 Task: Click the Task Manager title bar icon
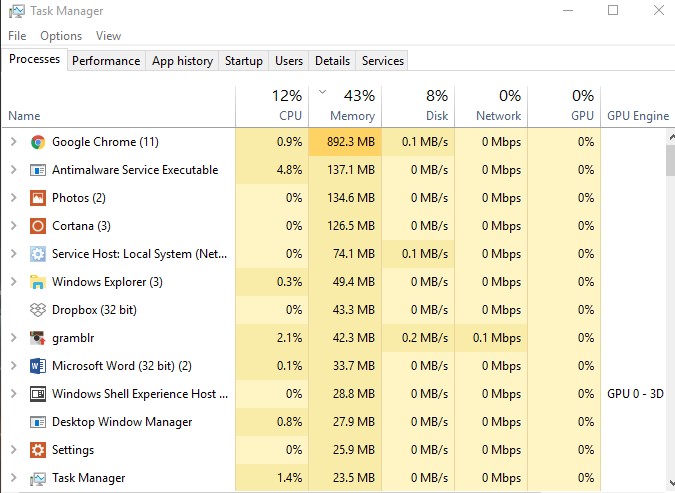(x=16, y=11)
